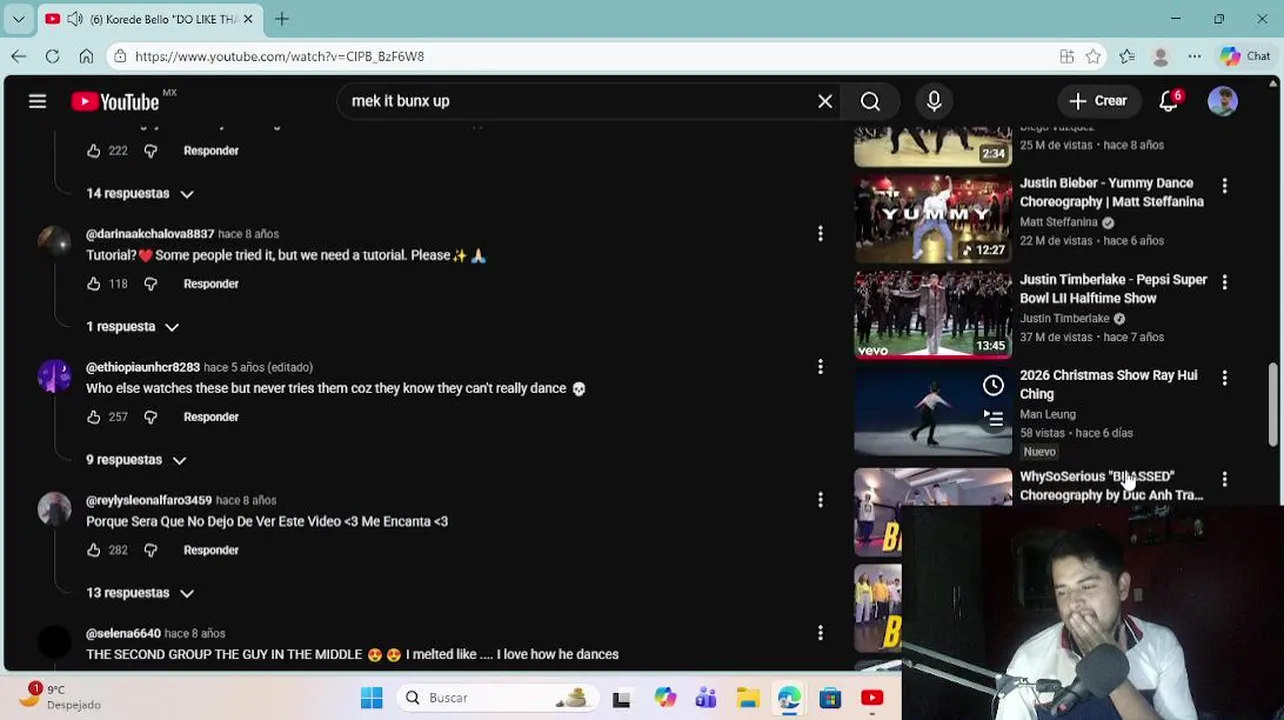
Task: Reply to ethiopiaunhcr8283's comment
Action: click(x=211, y=417)
